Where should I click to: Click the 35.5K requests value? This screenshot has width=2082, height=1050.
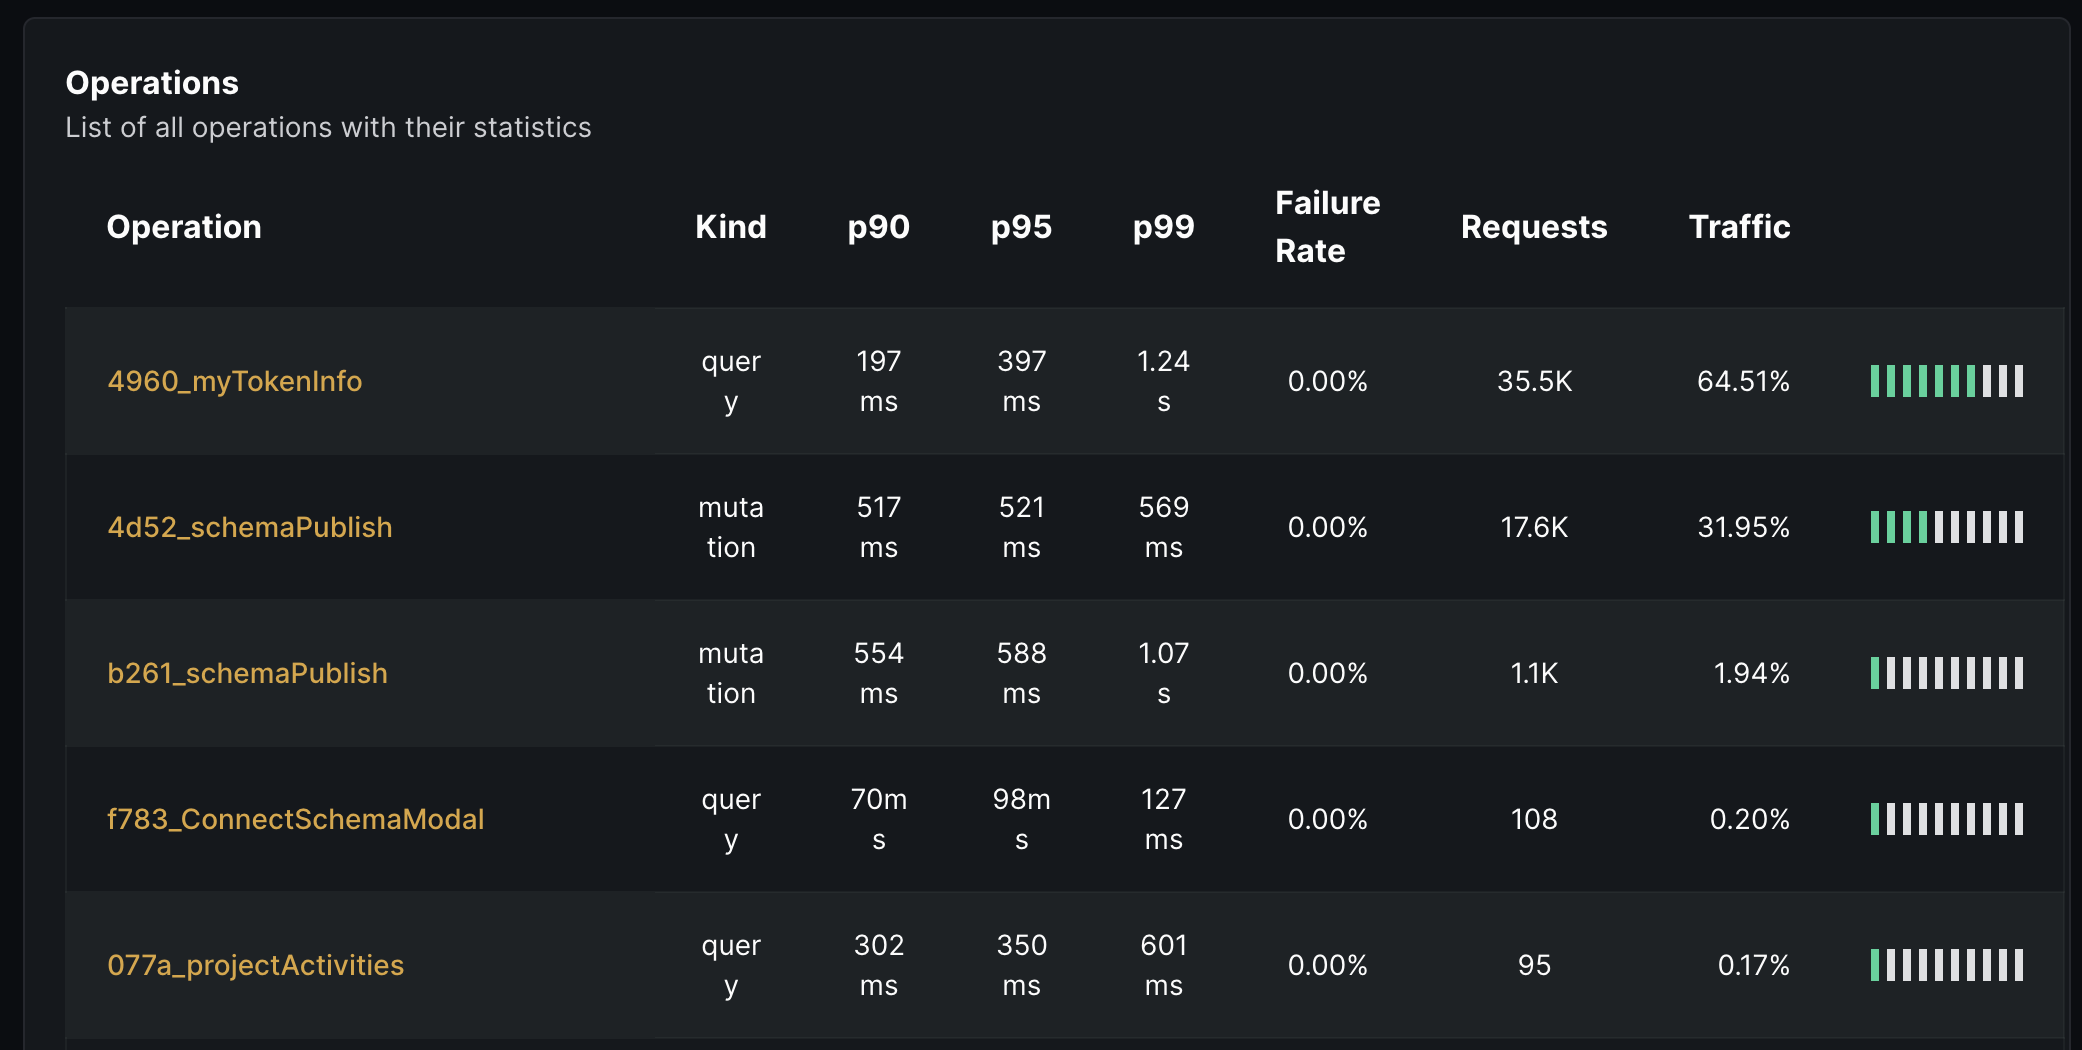tap(1534, 381)
